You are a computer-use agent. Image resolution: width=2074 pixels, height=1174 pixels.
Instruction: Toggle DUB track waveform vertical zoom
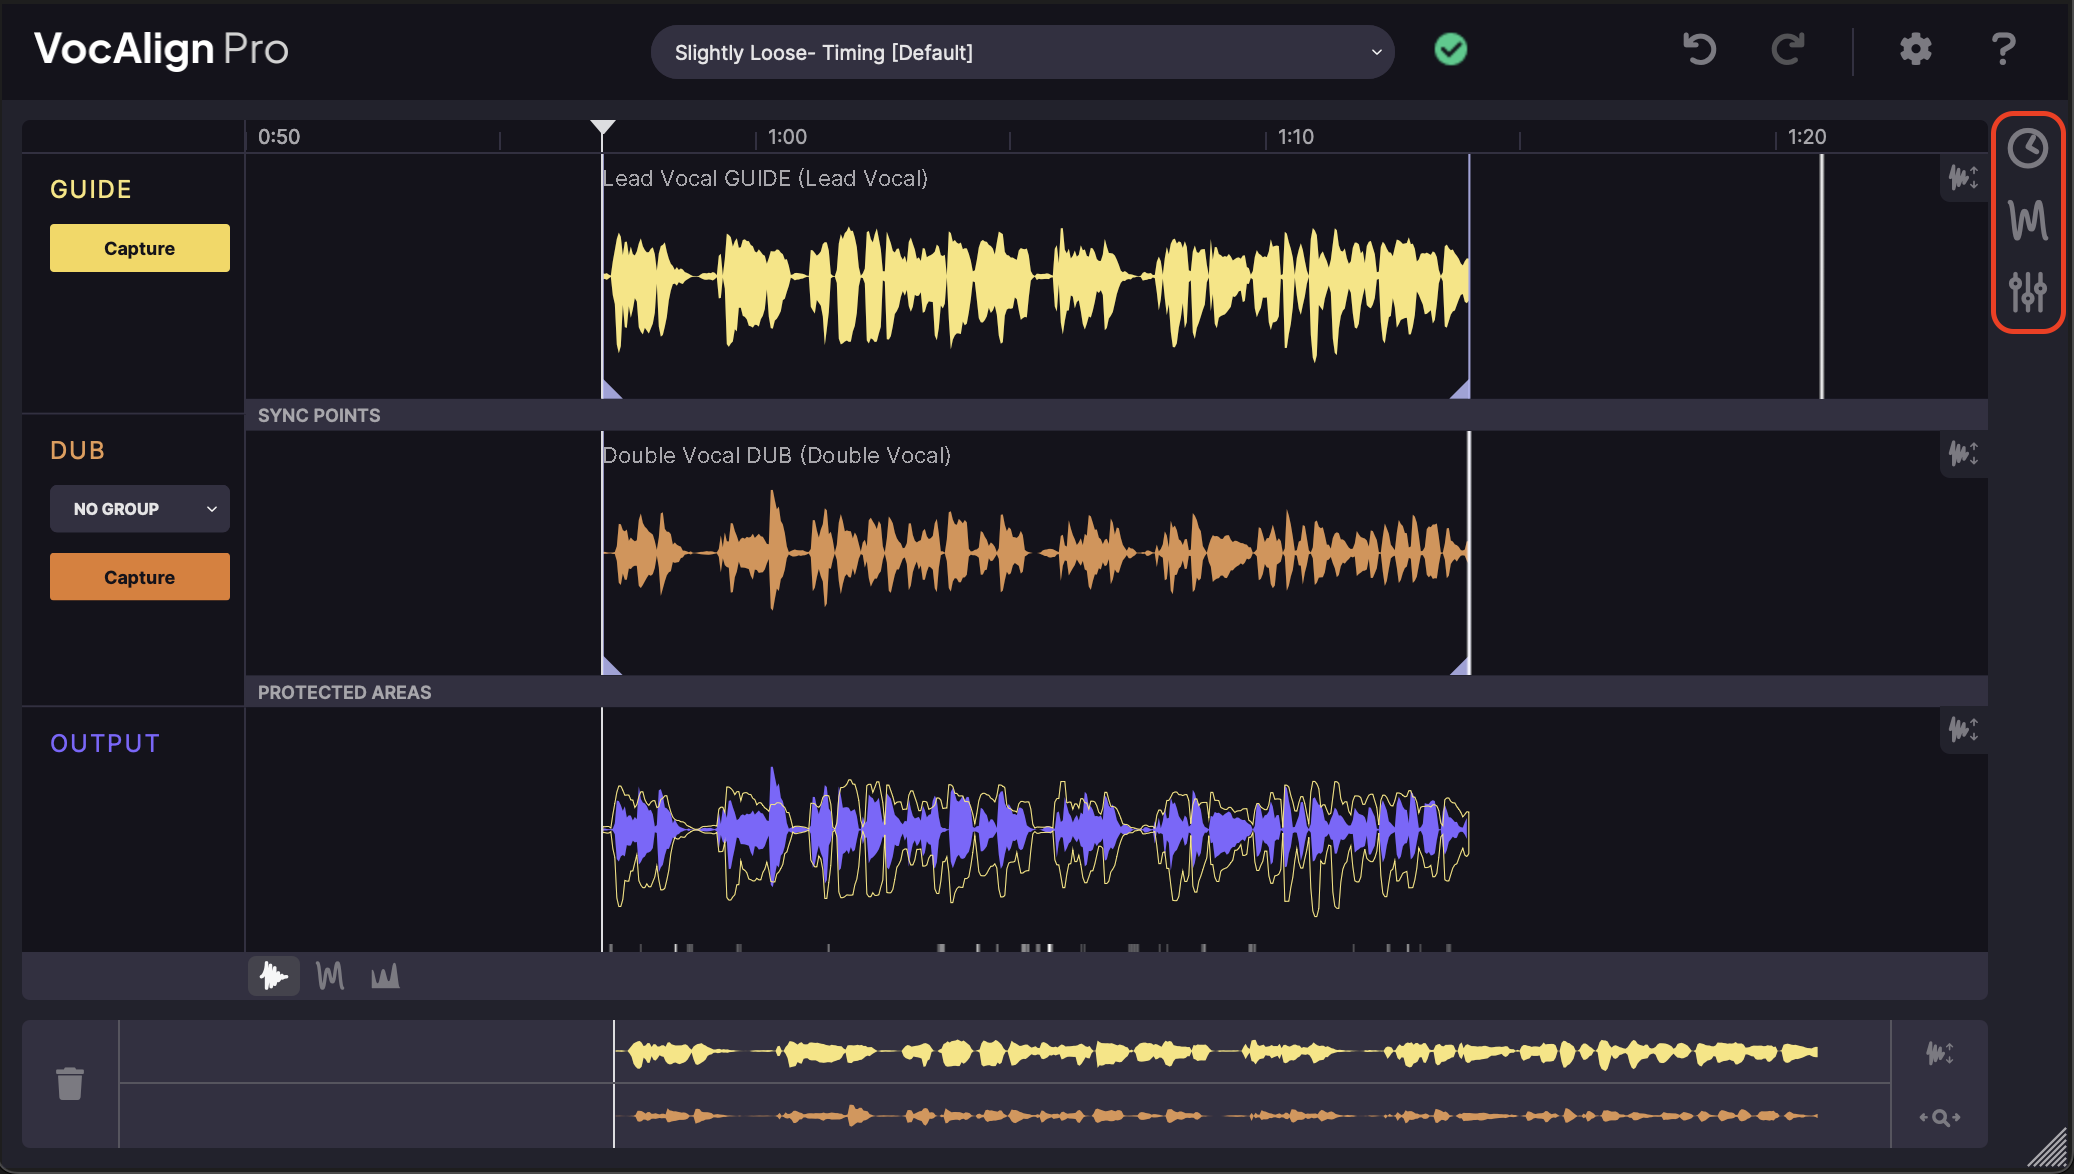[x=1963, y=454]
